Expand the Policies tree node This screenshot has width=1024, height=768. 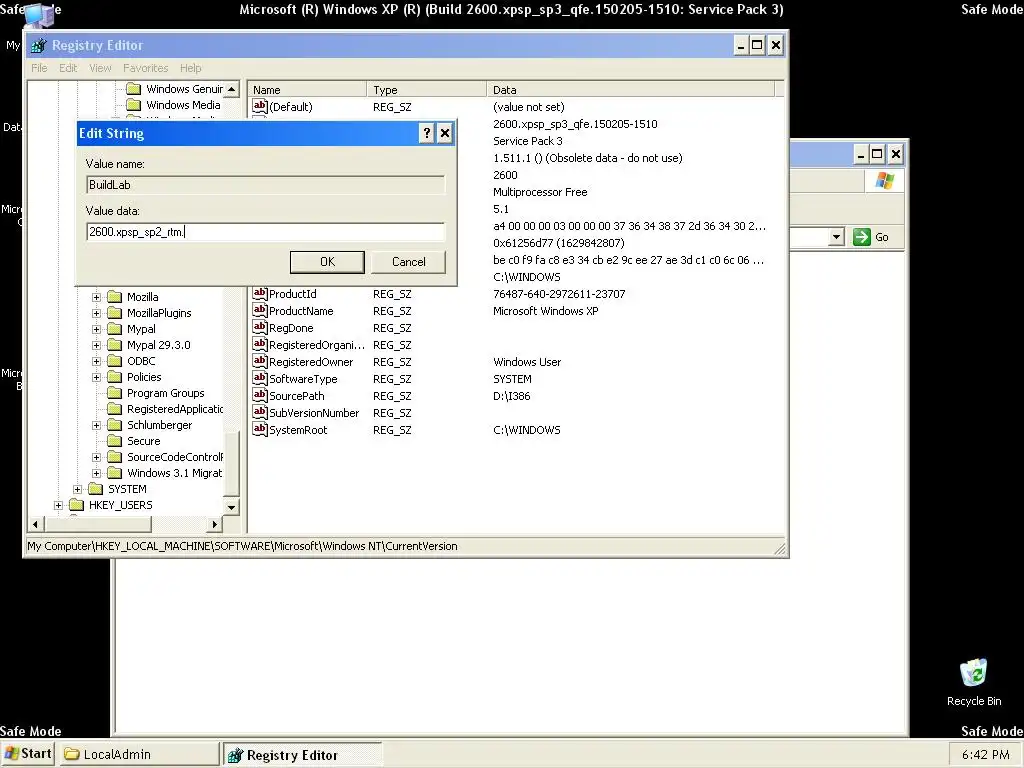pos(97,377)
